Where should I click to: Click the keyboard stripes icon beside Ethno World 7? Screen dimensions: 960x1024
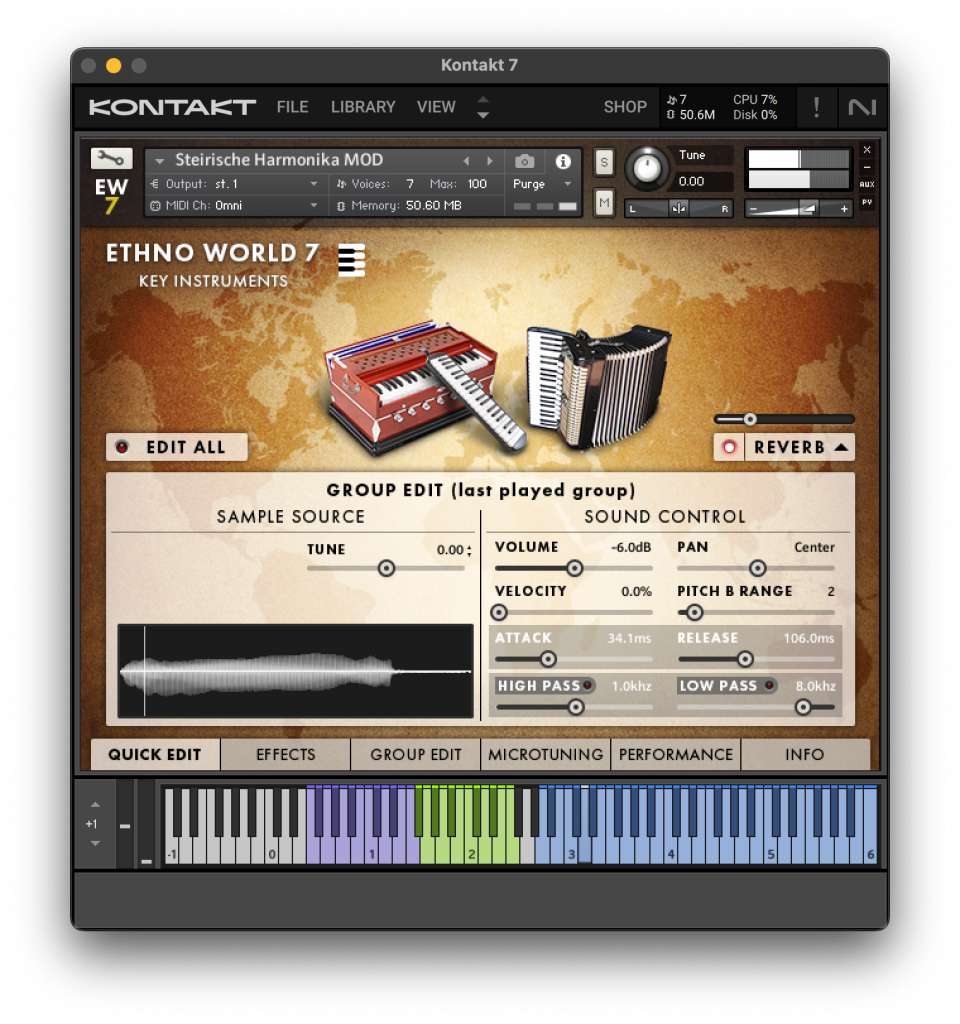pos(351,260)
